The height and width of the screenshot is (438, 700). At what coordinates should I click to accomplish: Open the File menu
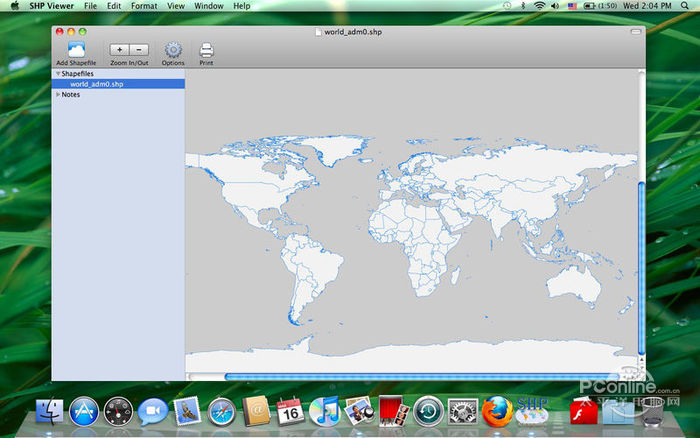(91, 6)
